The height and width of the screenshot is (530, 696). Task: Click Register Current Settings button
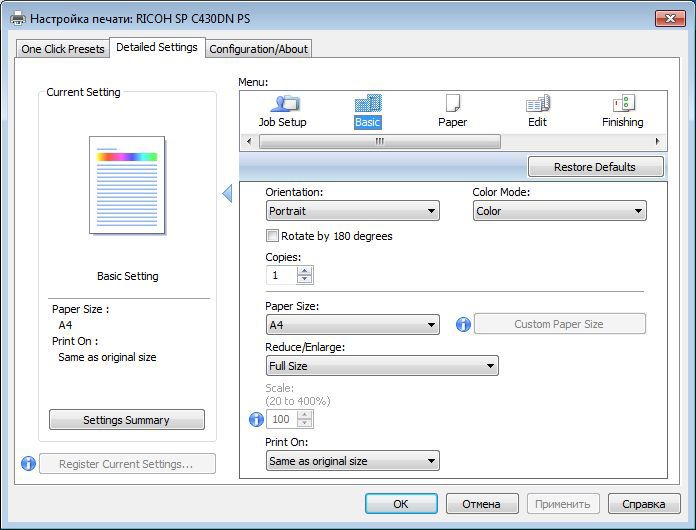click(x=127, y=463)
